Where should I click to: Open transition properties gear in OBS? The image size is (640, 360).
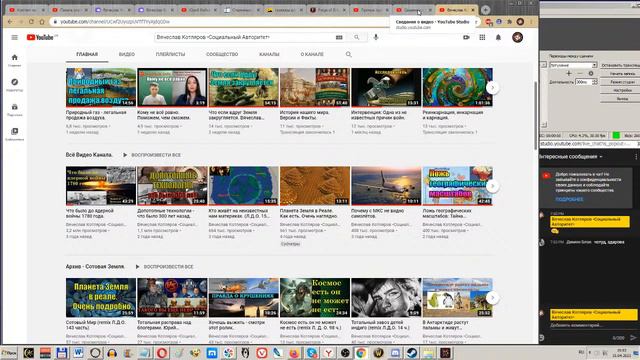tap(591, 73)
